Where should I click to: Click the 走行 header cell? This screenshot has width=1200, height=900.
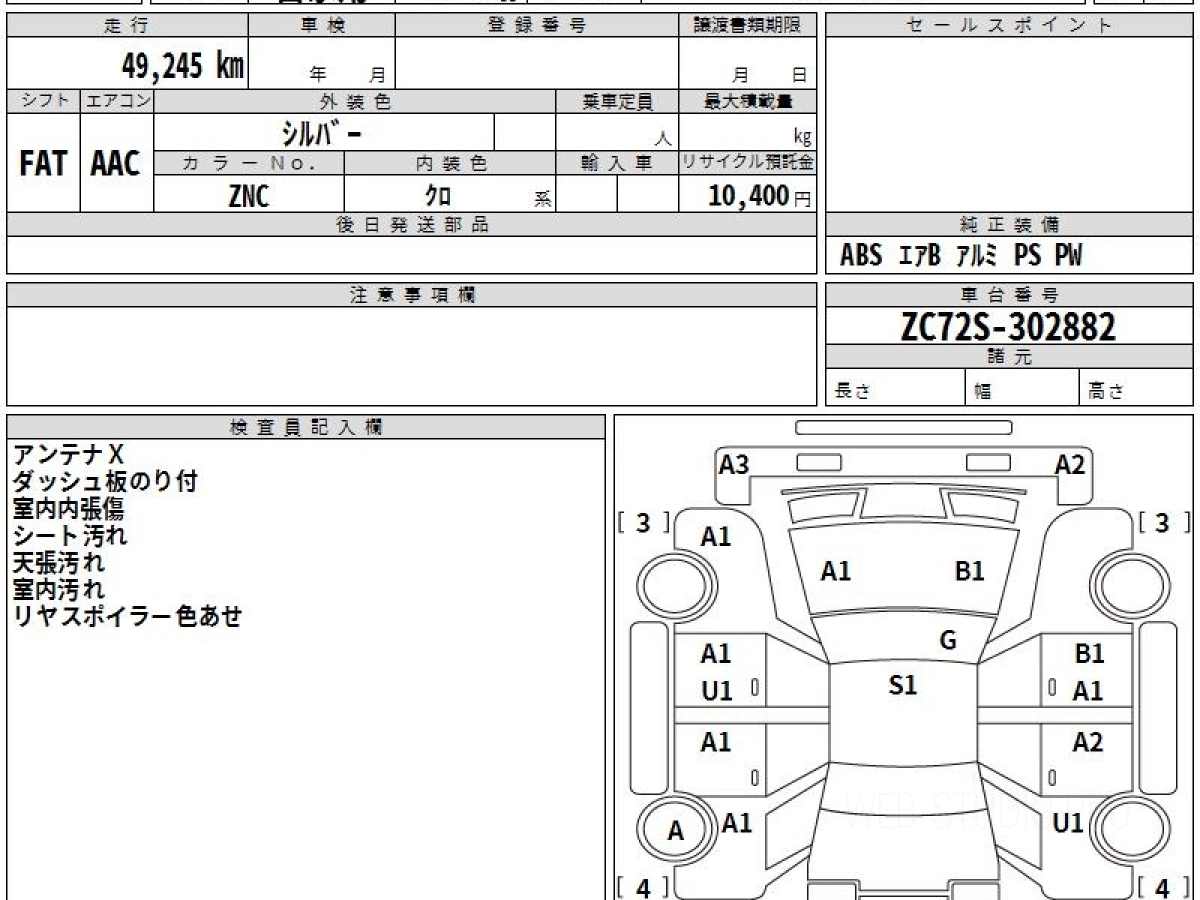[127, 26]
